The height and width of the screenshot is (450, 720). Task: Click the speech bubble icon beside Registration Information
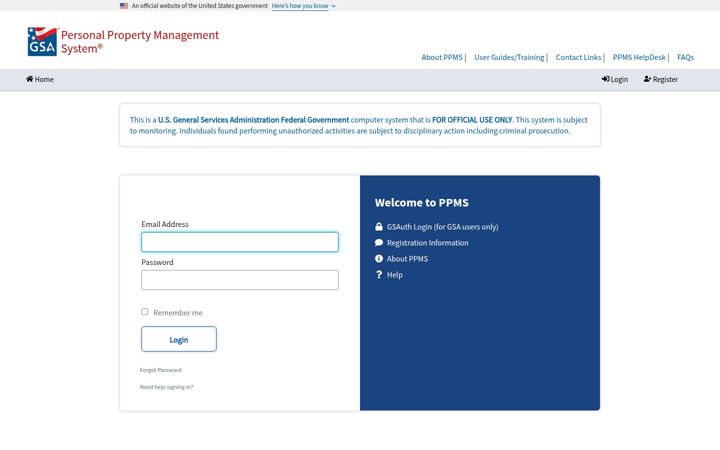[379, 242]
